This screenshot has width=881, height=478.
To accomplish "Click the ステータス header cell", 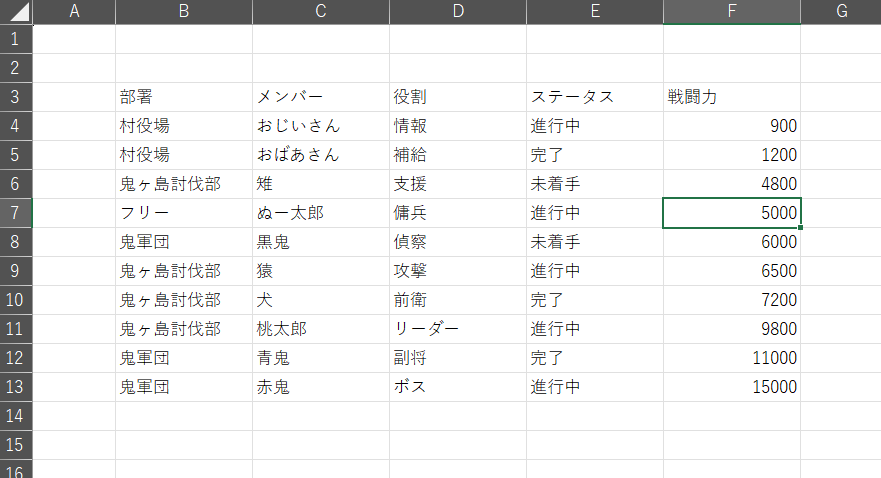I will coord(595,97).
